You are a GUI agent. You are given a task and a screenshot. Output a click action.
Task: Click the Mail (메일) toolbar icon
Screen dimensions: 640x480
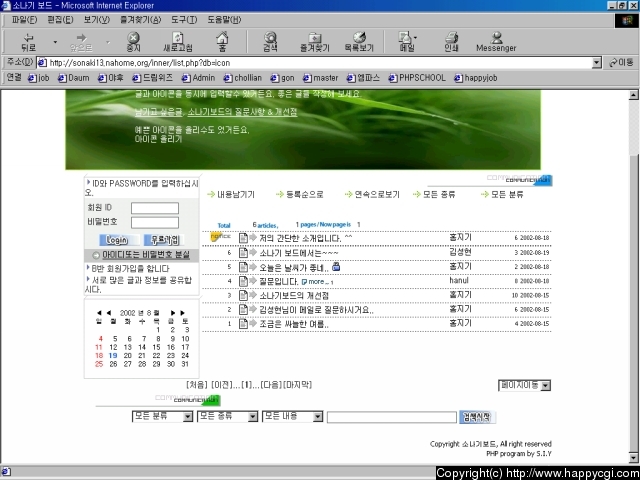407,42
